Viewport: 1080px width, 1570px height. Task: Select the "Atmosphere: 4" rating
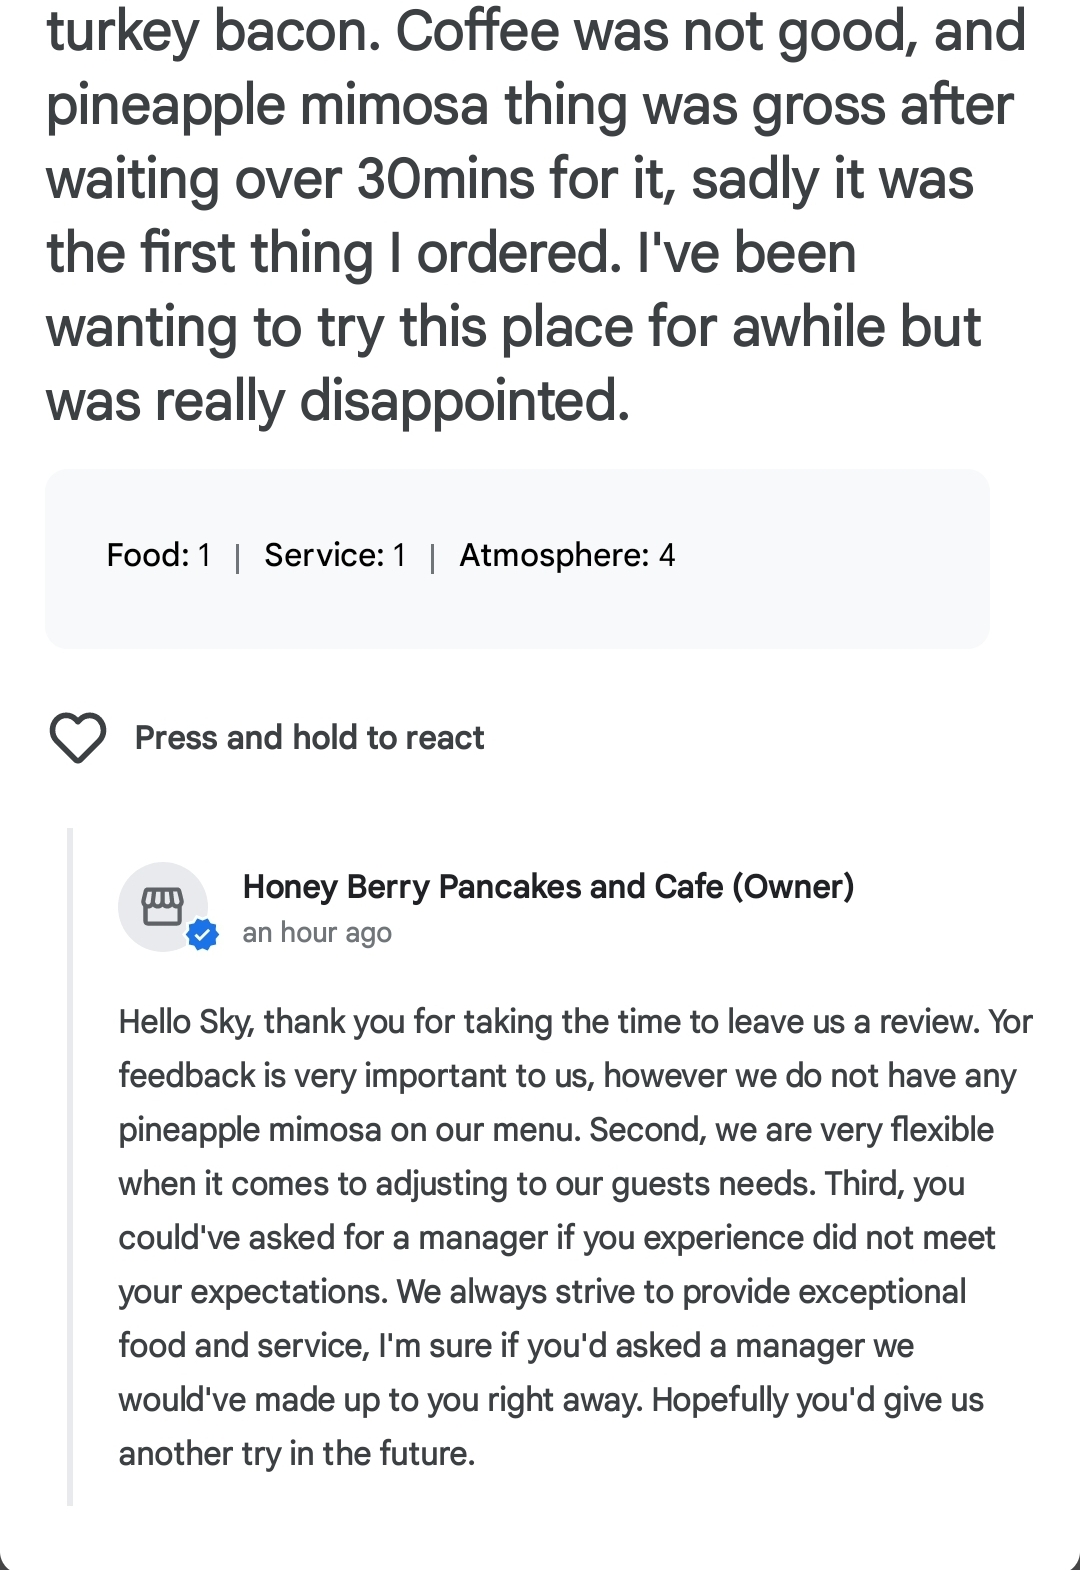pyautogui.click(x=567, y=555)
